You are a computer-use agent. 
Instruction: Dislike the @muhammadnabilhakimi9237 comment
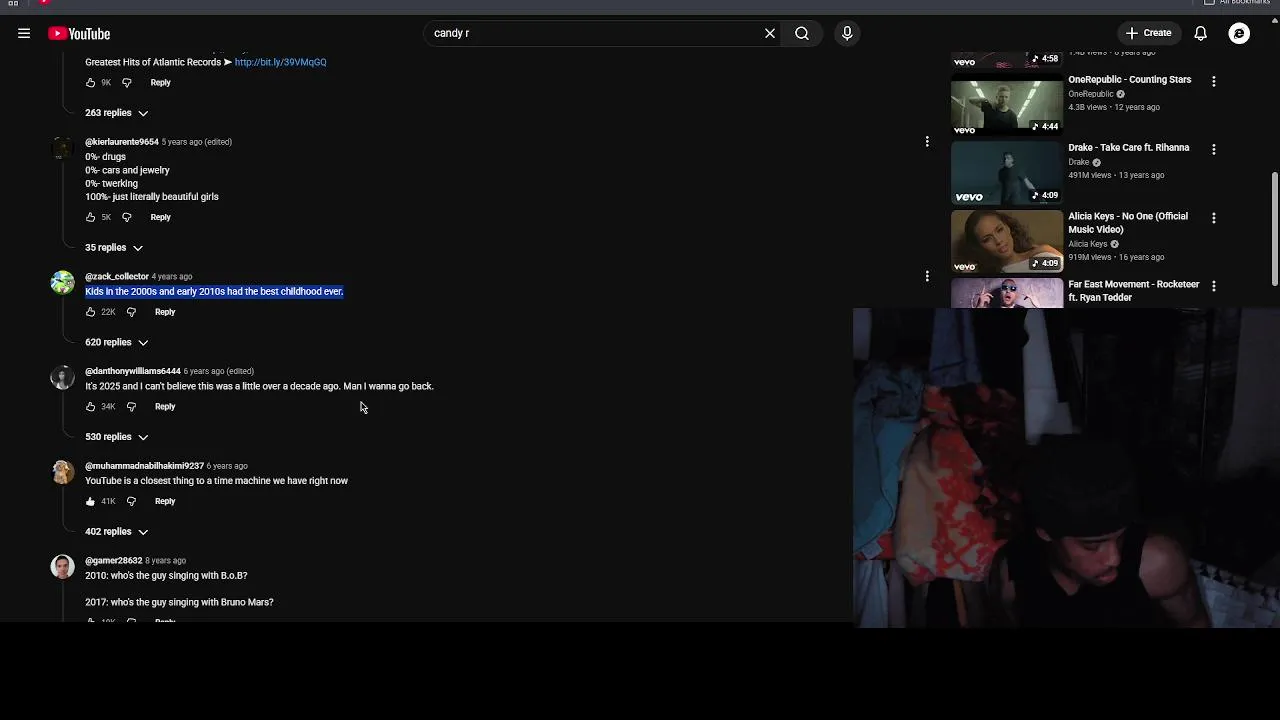pyautogui.click(x=131, y=501)
